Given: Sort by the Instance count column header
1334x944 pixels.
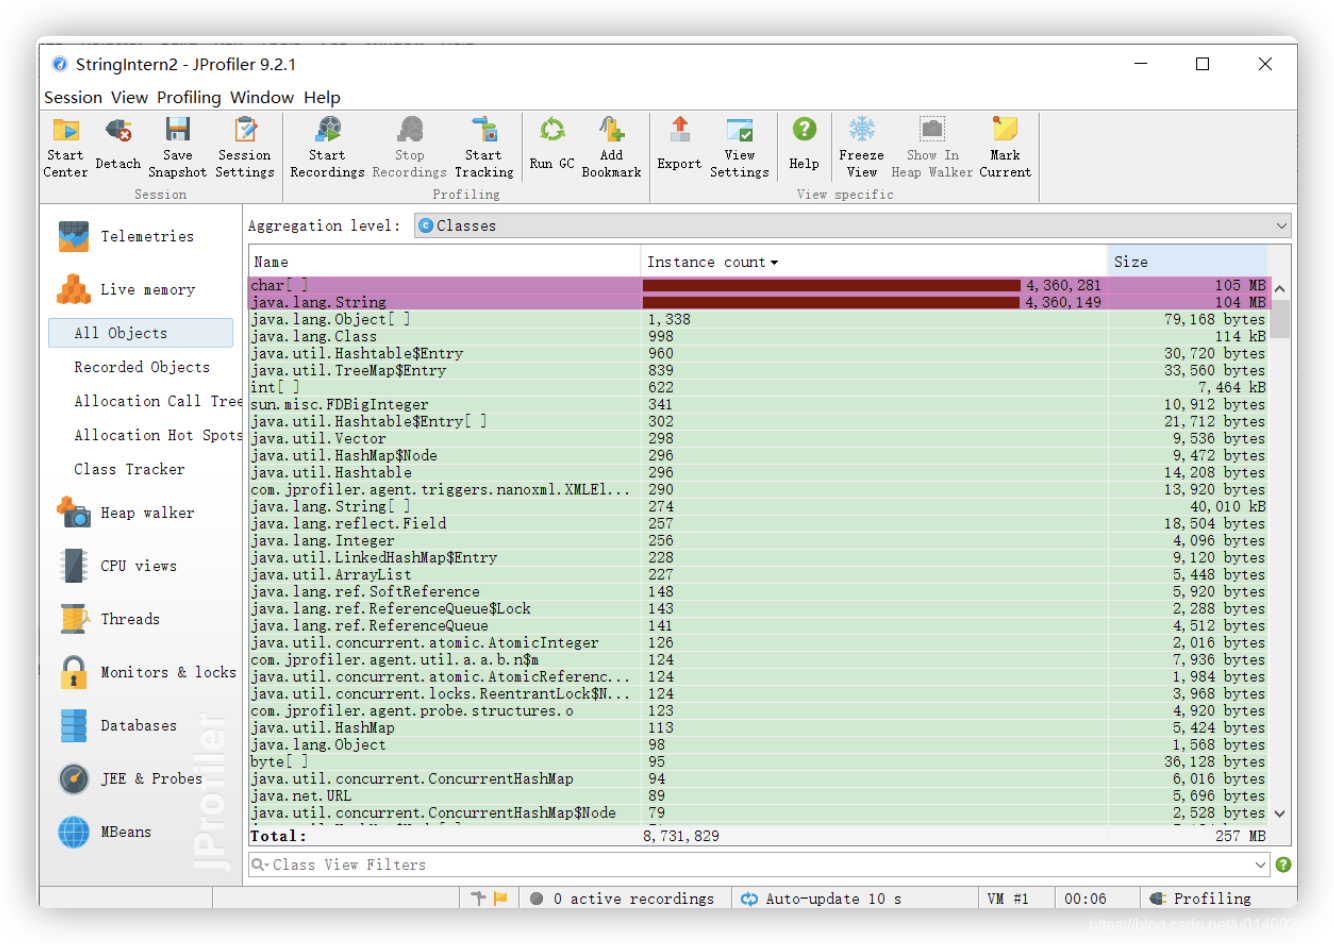Looking at the screenshot, I should (873, 262).
